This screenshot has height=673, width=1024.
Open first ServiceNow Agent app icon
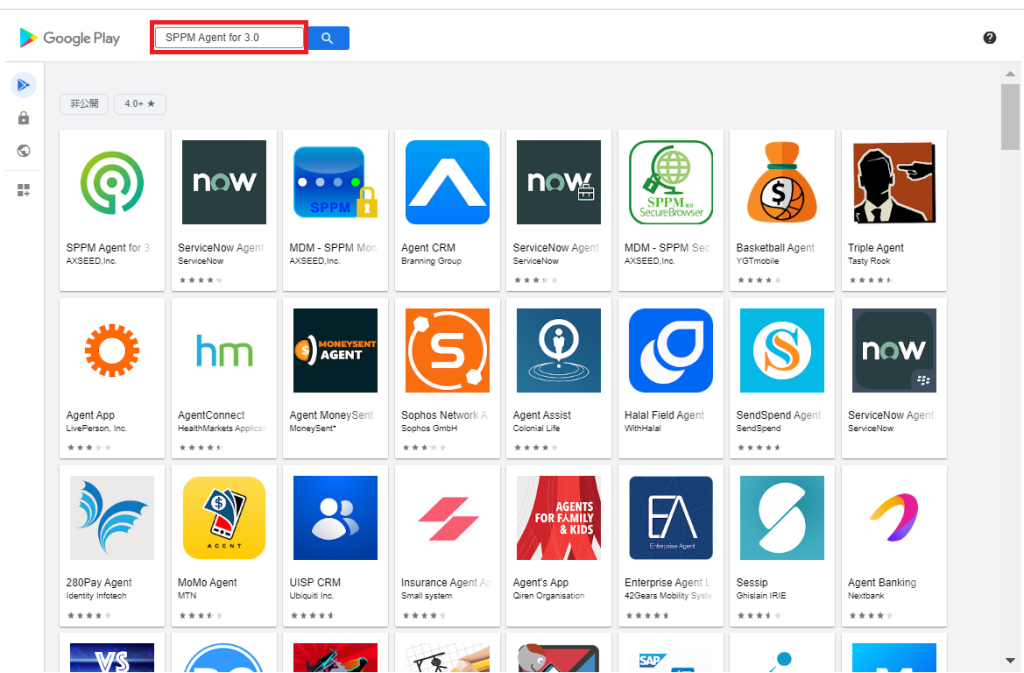224,182
